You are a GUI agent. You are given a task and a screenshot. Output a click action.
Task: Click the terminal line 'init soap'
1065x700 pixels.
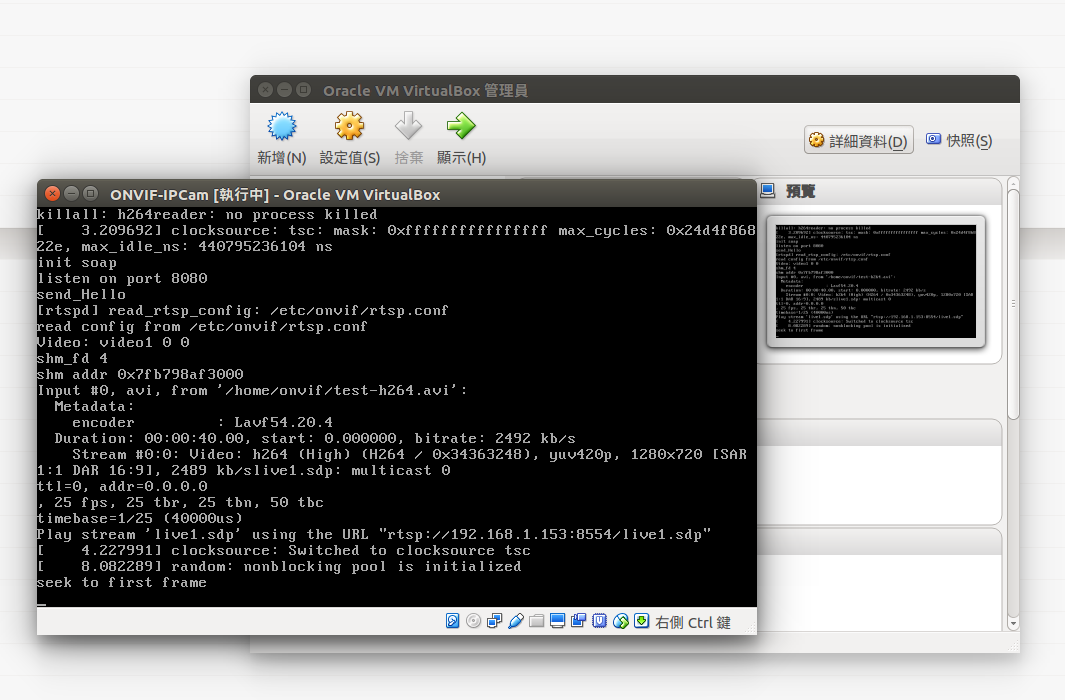[77, 263]
